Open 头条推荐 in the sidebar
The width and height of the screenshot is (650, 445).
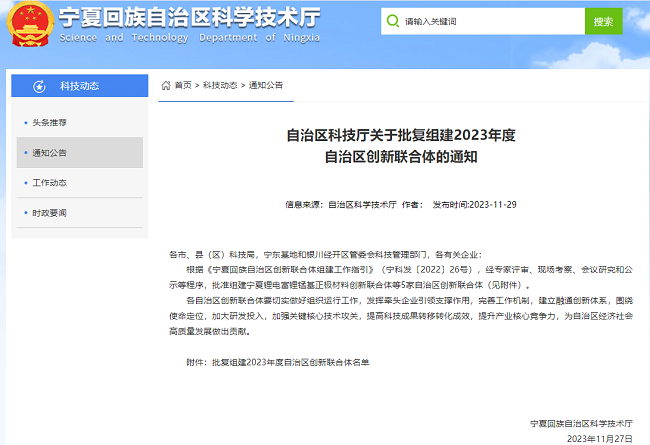click(50, 122)
